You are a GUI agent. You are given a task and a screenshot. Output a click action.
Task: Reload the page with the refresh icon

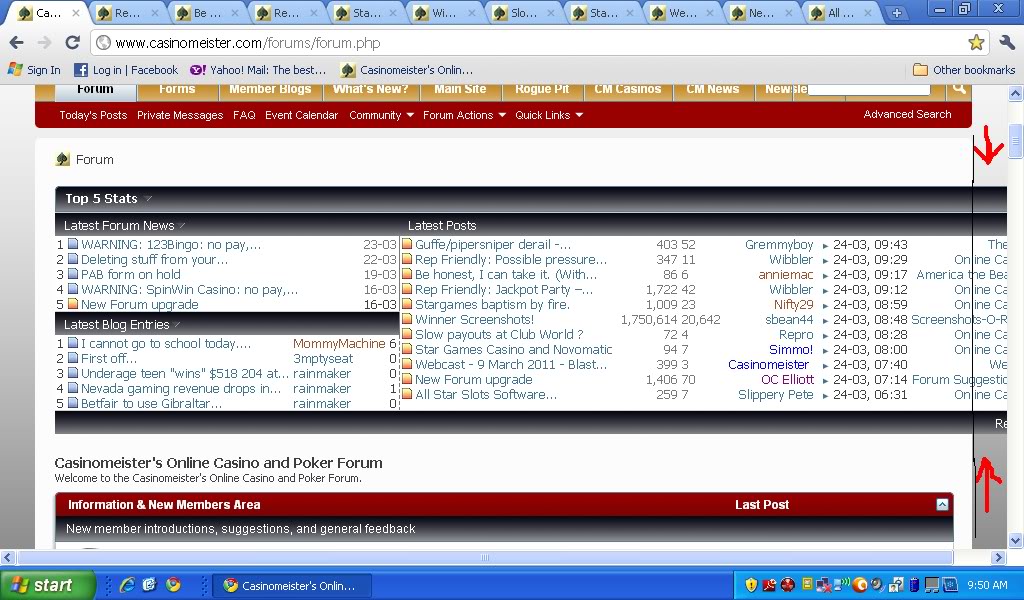72,43
